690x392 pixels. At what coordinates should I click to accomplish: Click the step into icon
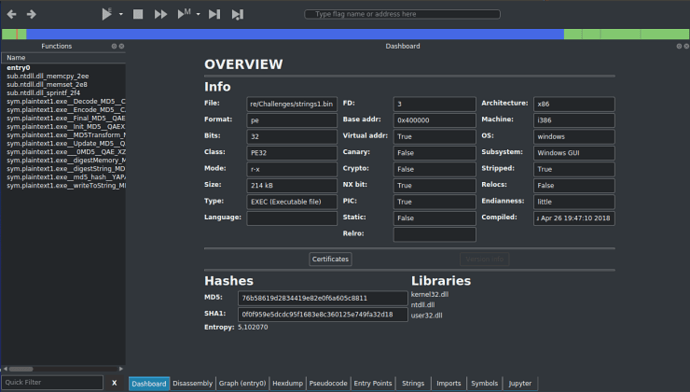pyautogui.click(x=214, y=15)
